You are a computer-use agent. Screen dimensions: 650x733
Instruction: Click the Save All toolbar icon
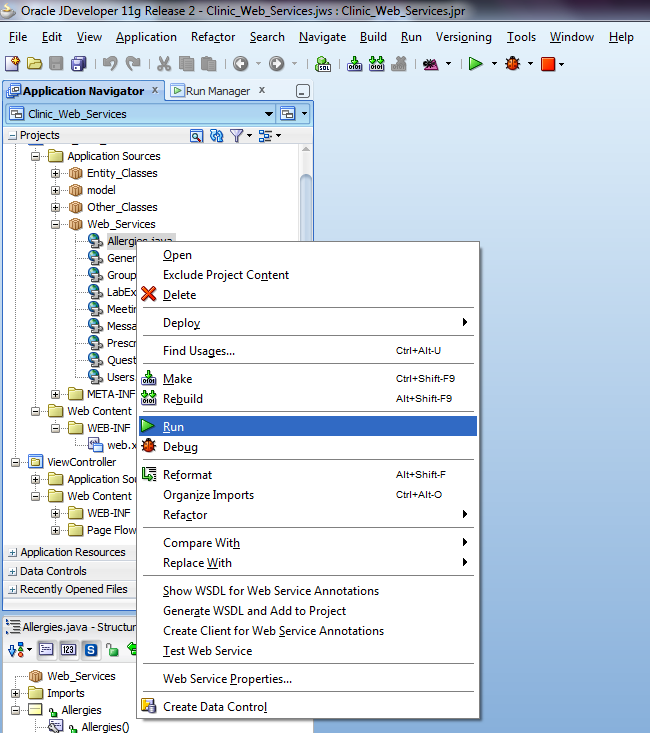tap(79, 64)
